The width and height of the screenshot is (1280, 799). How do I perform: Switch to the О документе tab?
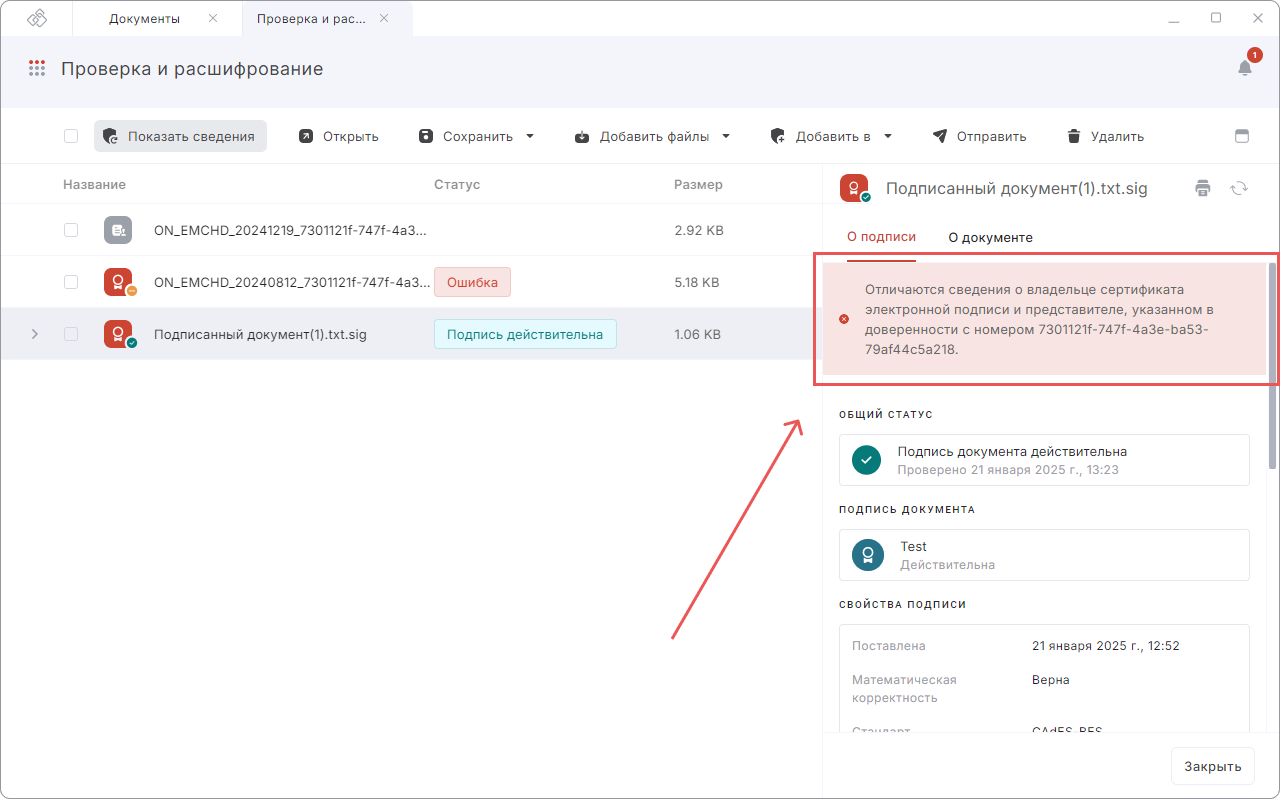pyautogui.click(x=990, y=237)
